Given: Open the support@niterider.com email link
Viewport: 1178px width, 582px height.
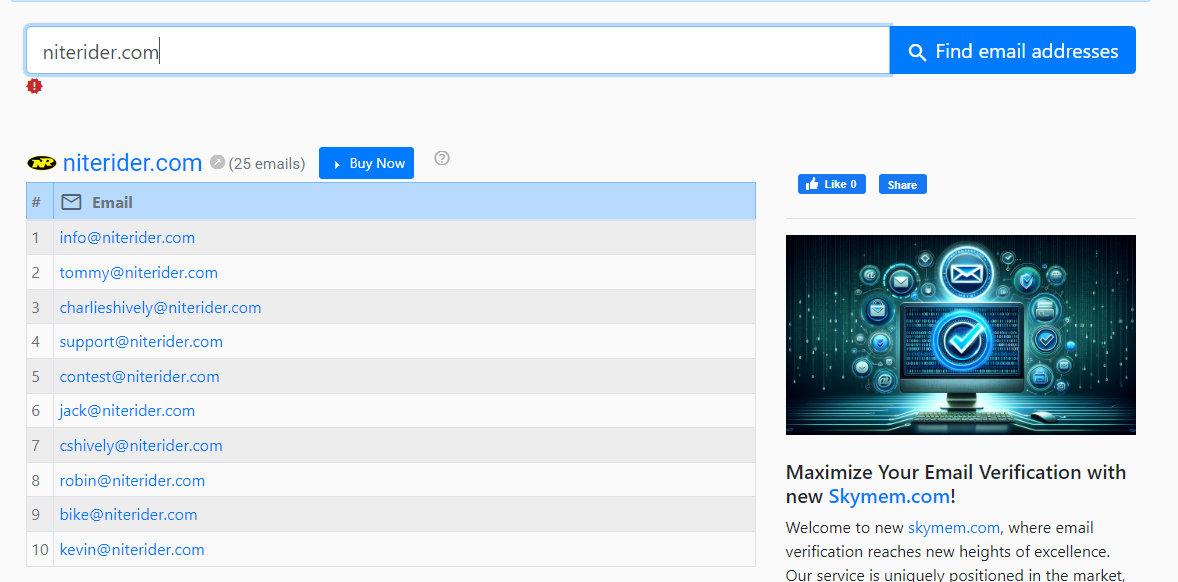Looking at the screenshot, I should point(141,342).
